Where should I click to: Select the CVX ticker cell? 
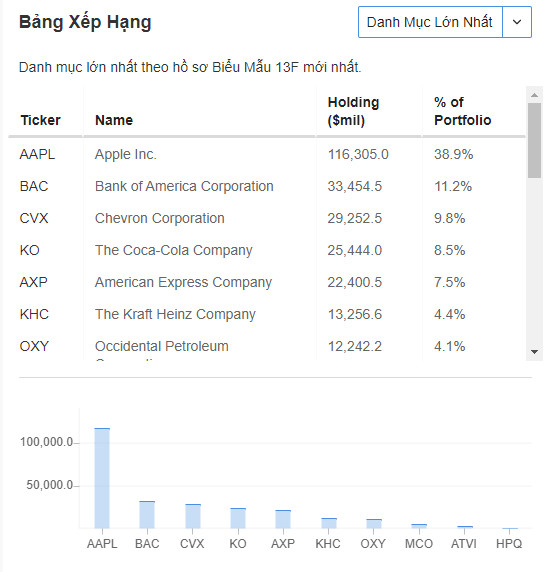pos(34,218)
